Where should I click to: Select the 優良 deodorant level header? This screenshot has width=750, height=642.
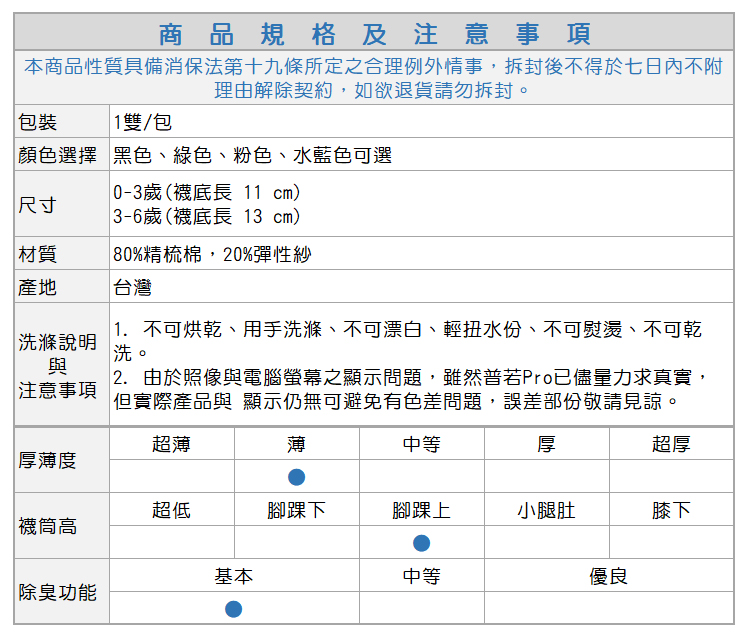click(609, 576)
